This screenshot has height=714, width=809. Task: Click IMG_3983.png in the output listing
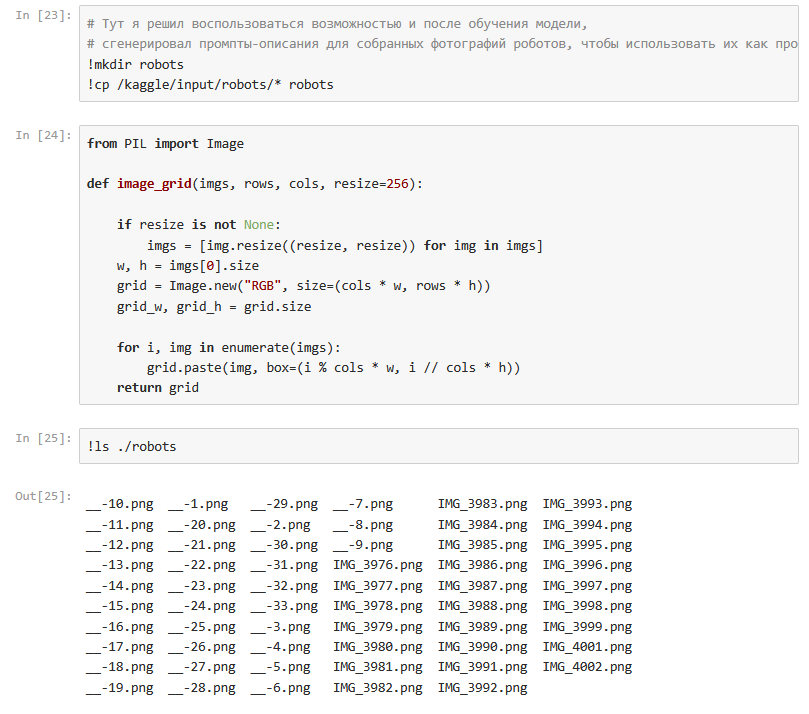482,504
